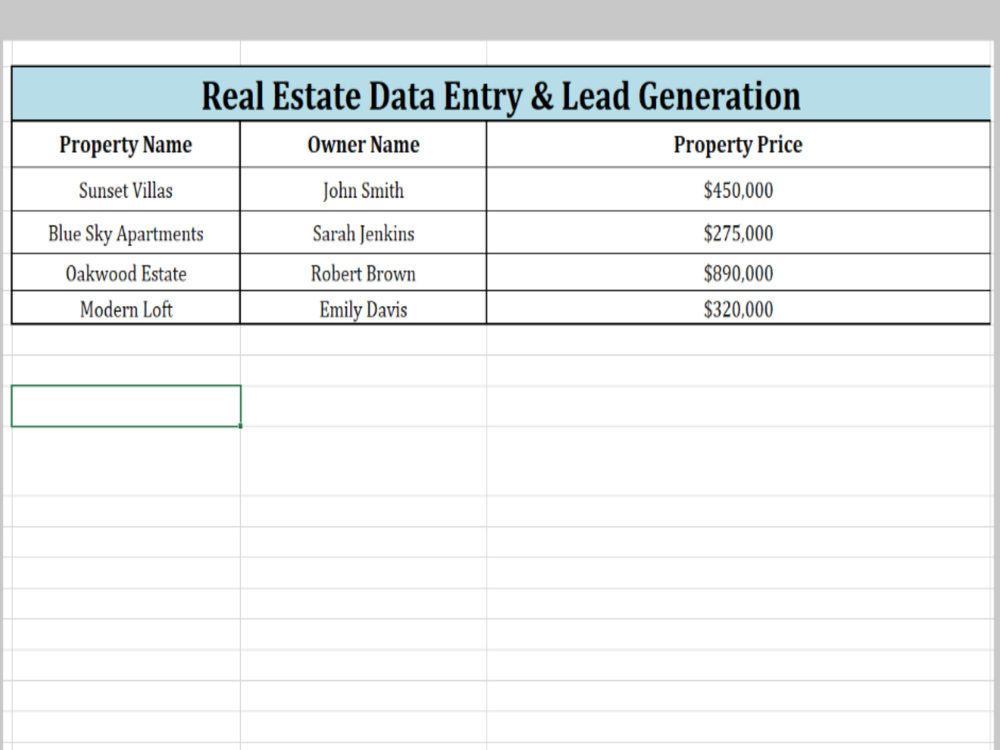The height and width of the screenshot is (750, 1000).
Task: Select the title cell "Real Estate Data Entry & Lead Generation"
Action: [501, 94]
